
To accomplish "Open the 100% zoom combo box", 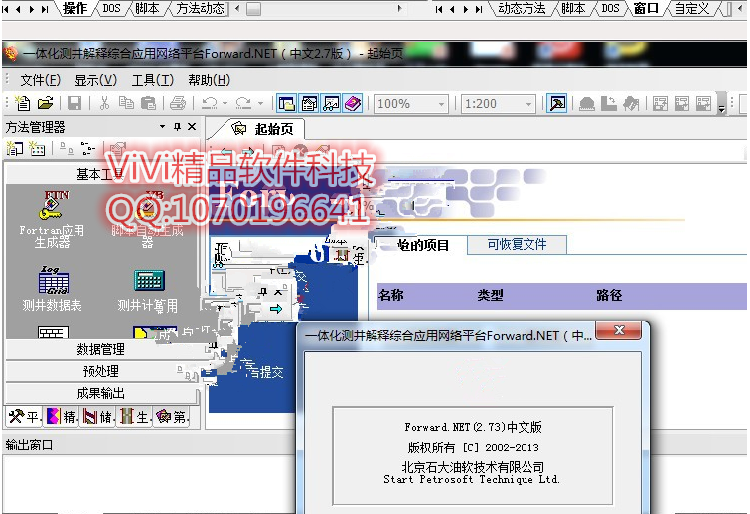I will 411,104.
